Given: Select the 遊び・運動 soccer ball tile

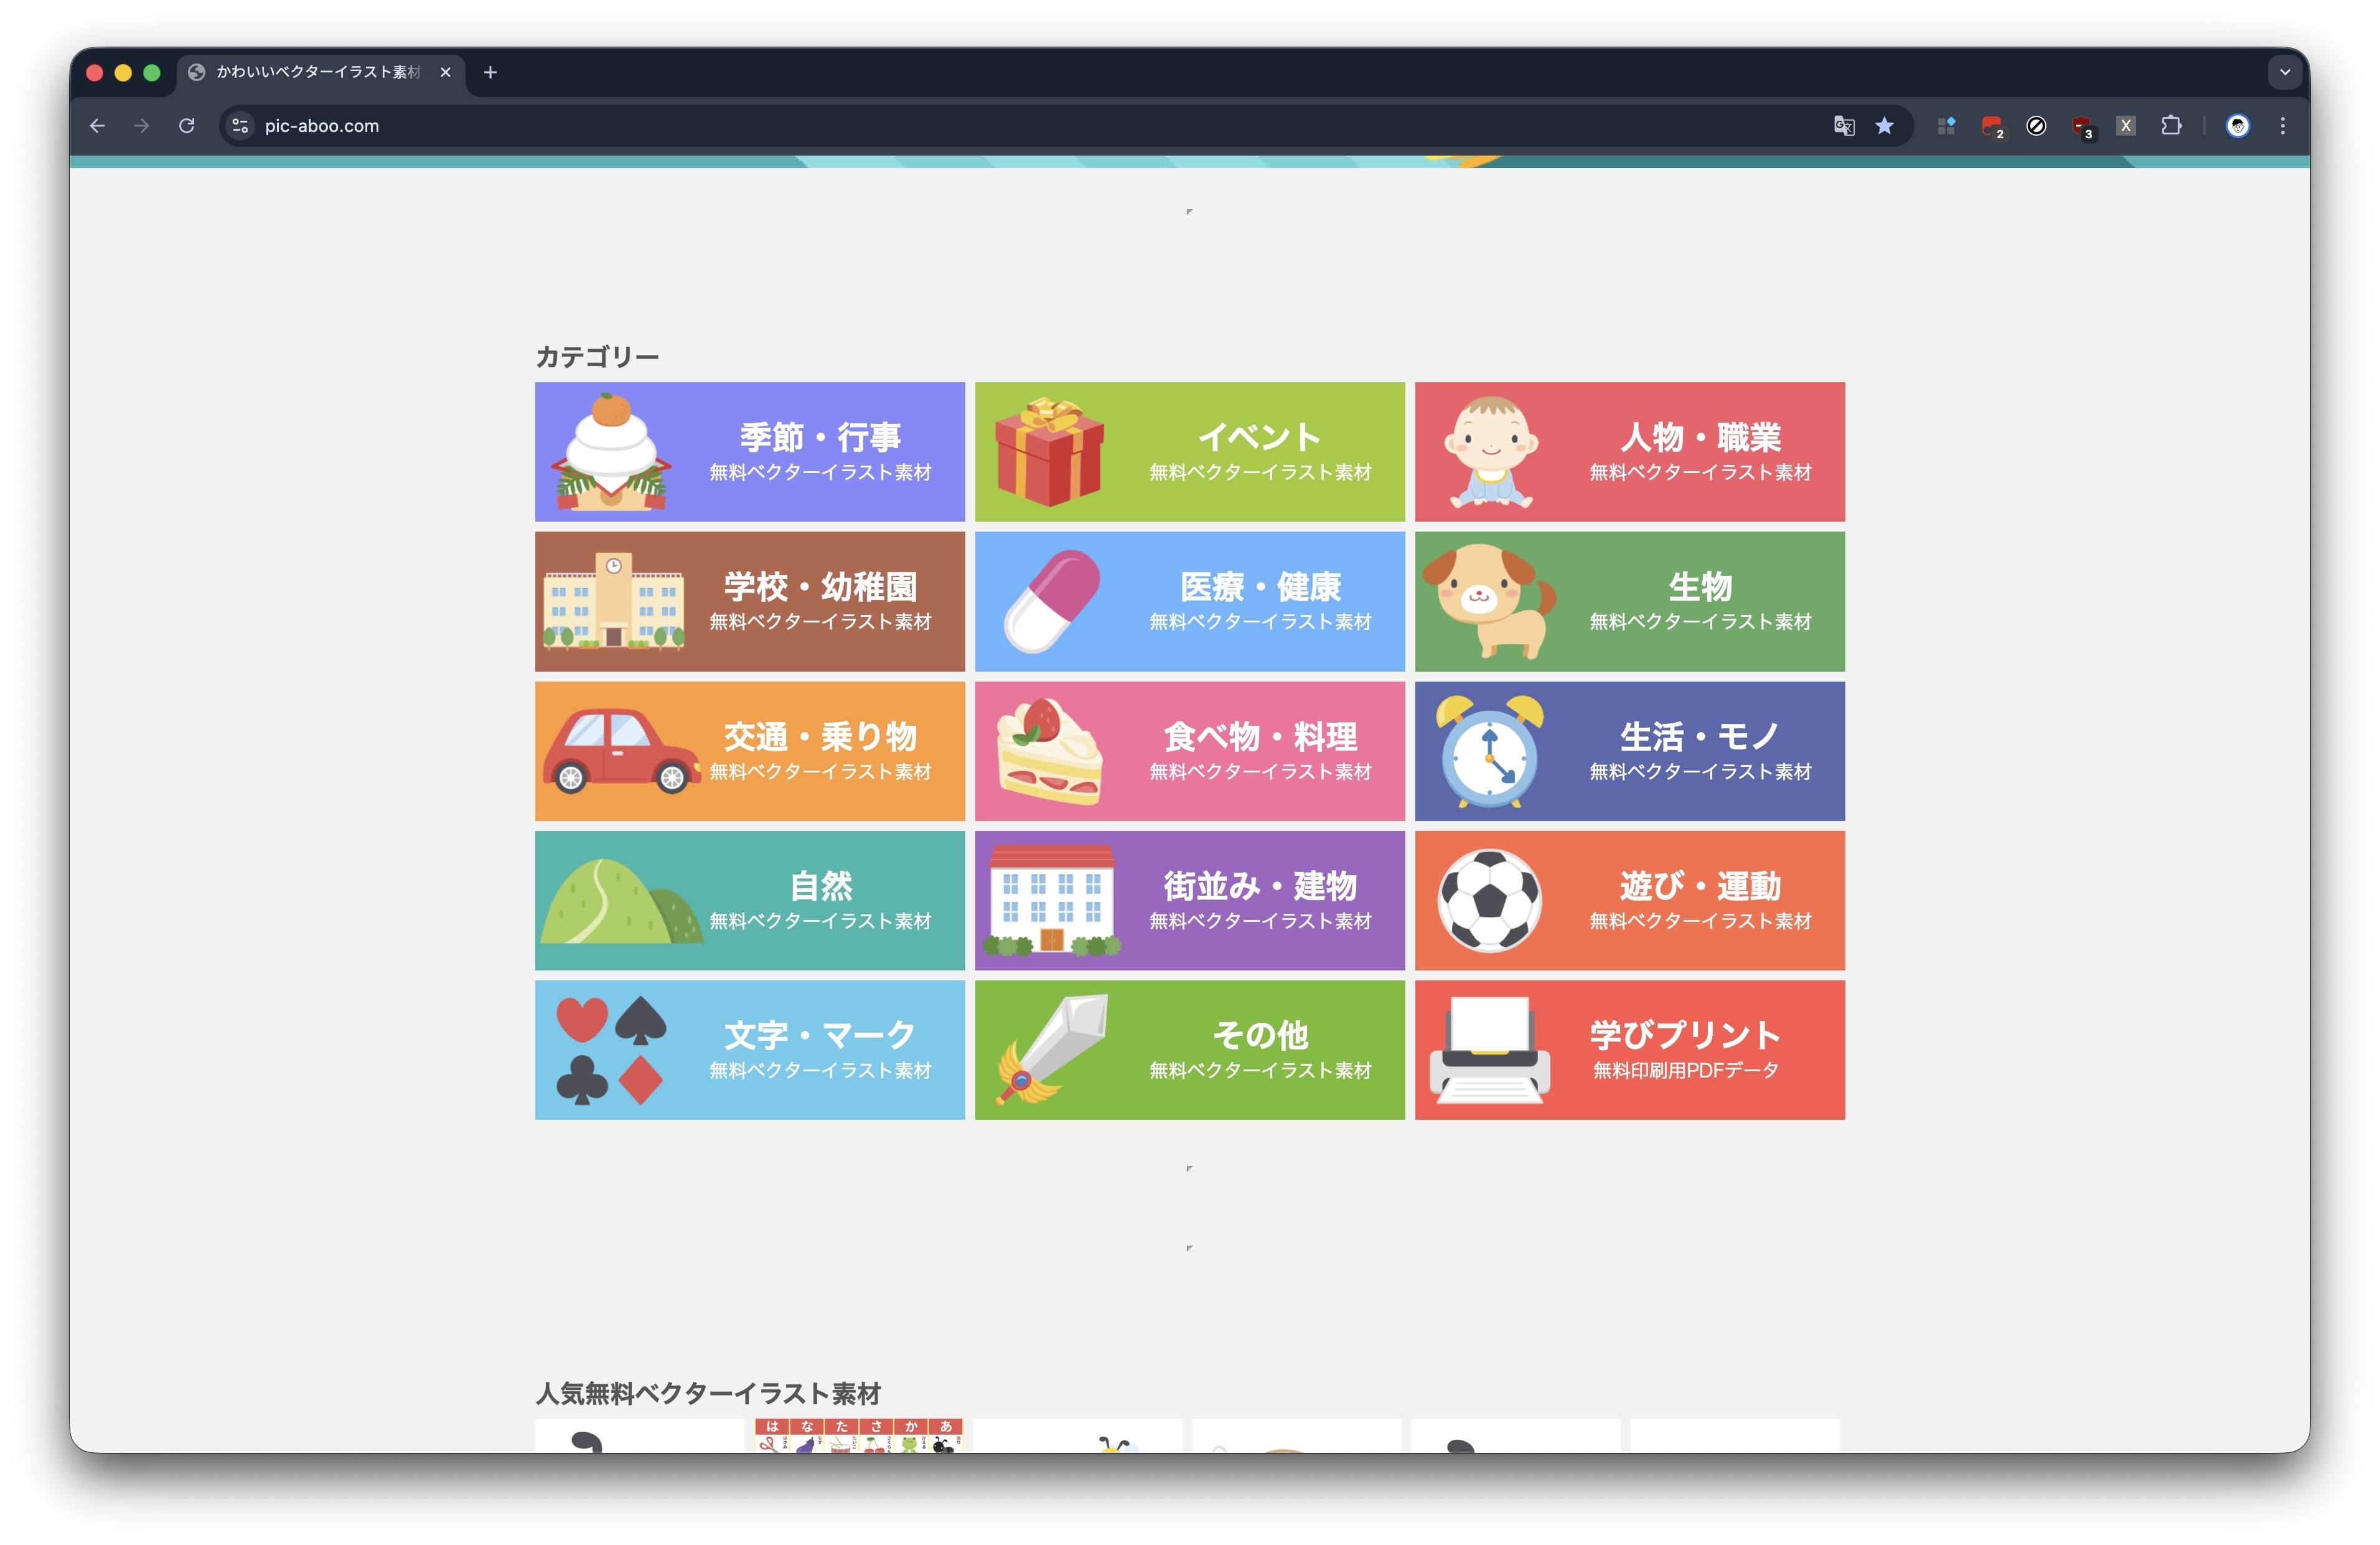Looking at the screenshot, I should pyautogui.click(x=1629, y=900).
